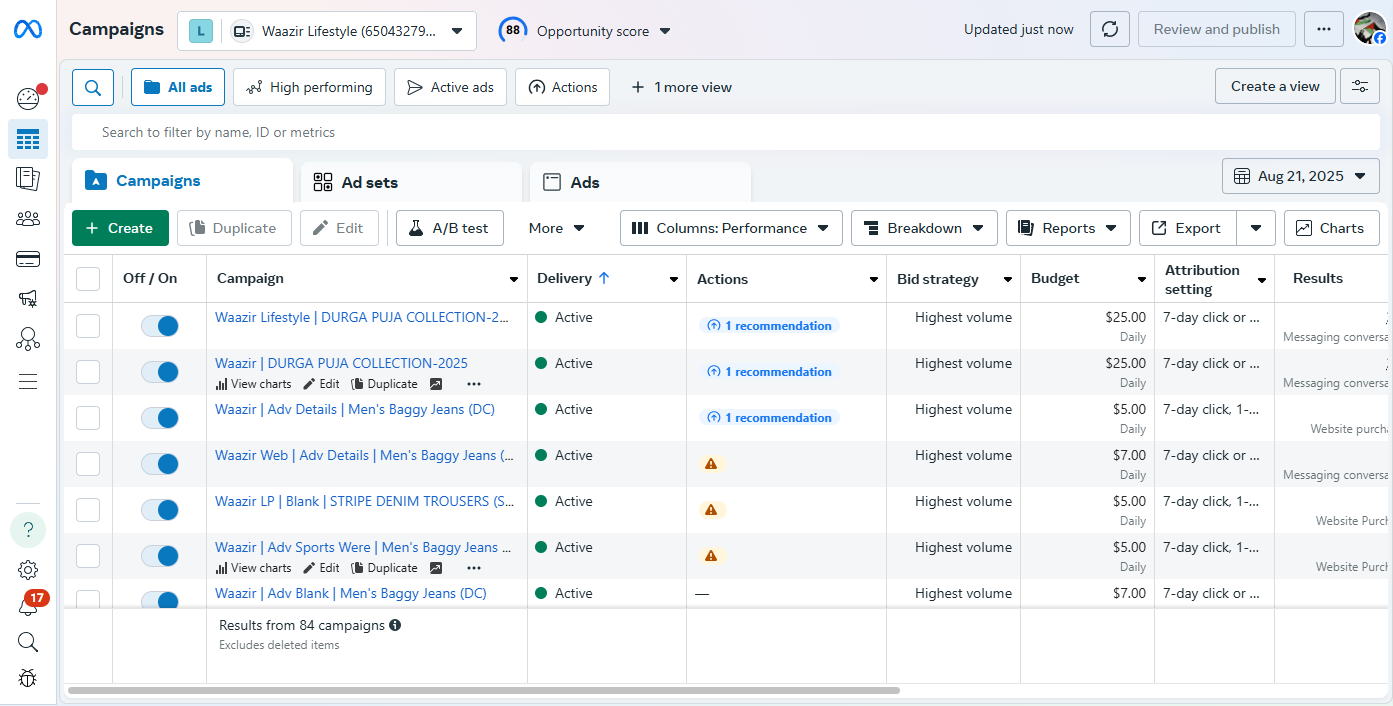Open notifications bell with 17 badge
The width and height of the screenshot is (1393, 706).
28,606
